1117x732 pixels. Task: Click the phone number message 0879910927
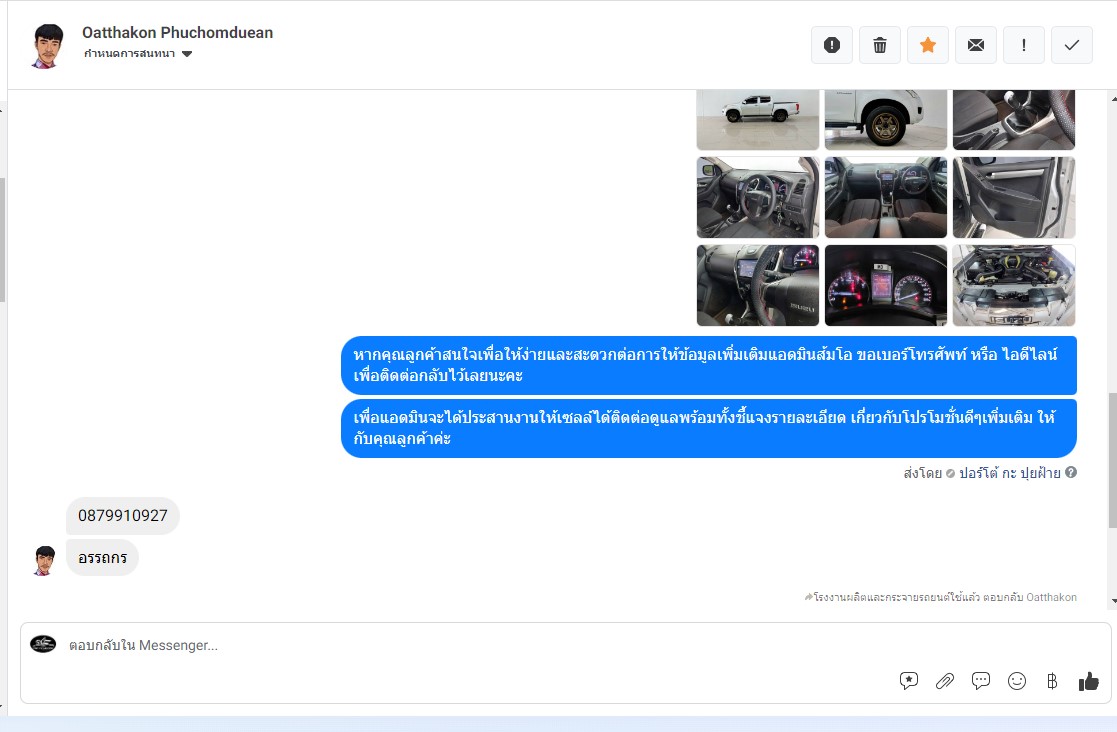point(123,516)
